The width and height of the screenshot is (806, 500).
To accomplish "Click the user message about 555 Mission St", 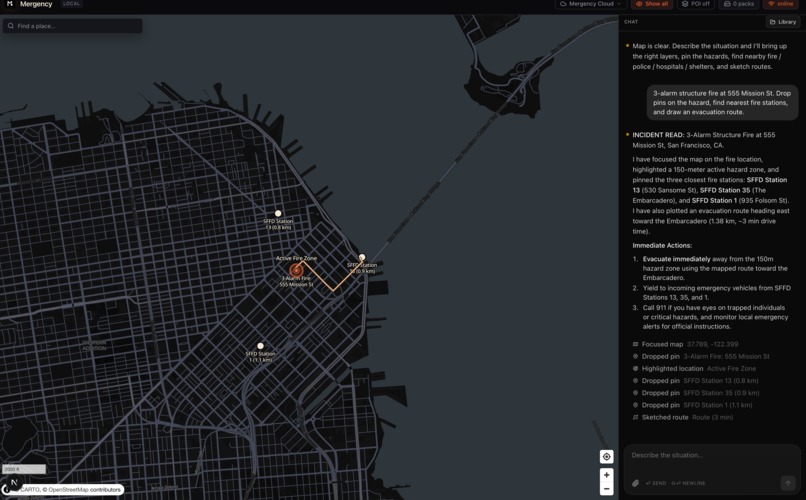I will (722, 103).
